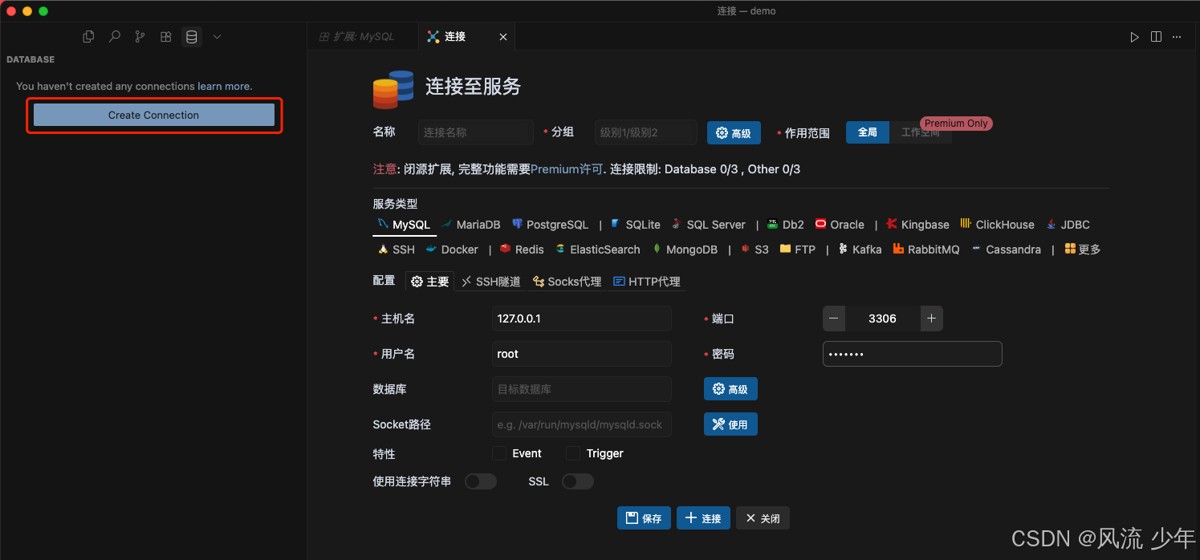Open the learn more link

click(224, 86)
